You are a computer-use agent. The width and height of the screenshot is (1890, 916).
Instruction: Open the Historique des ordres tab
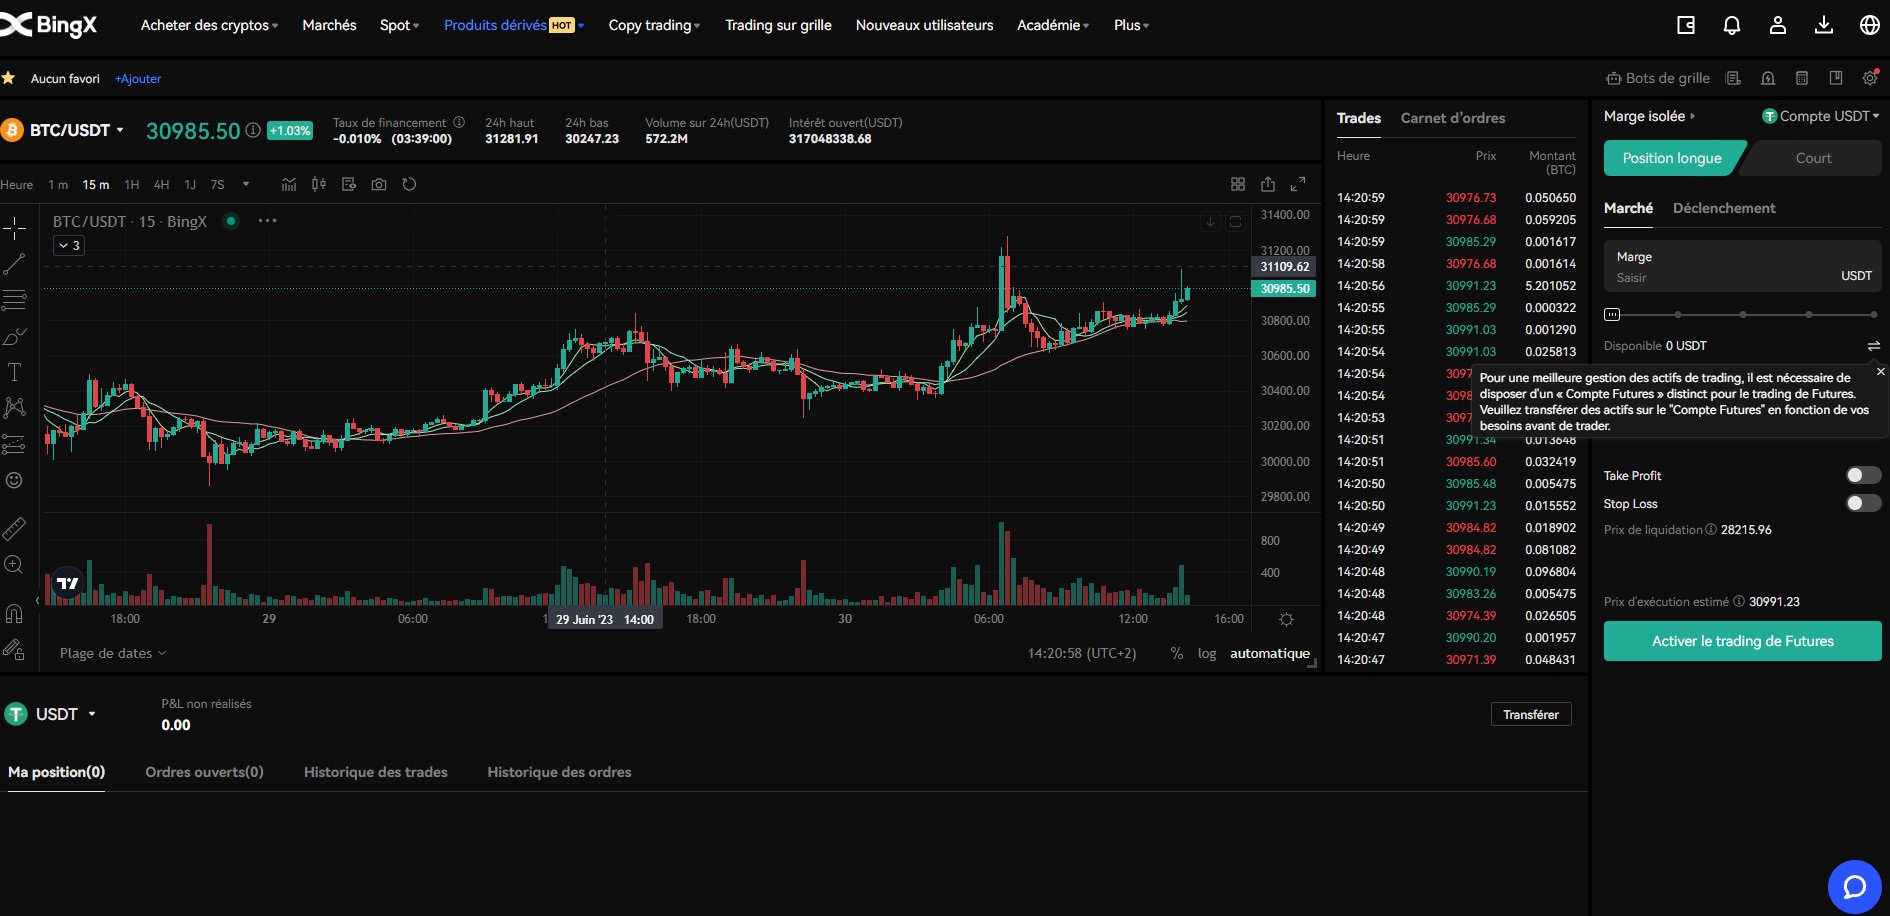click(x=559, y=772)
